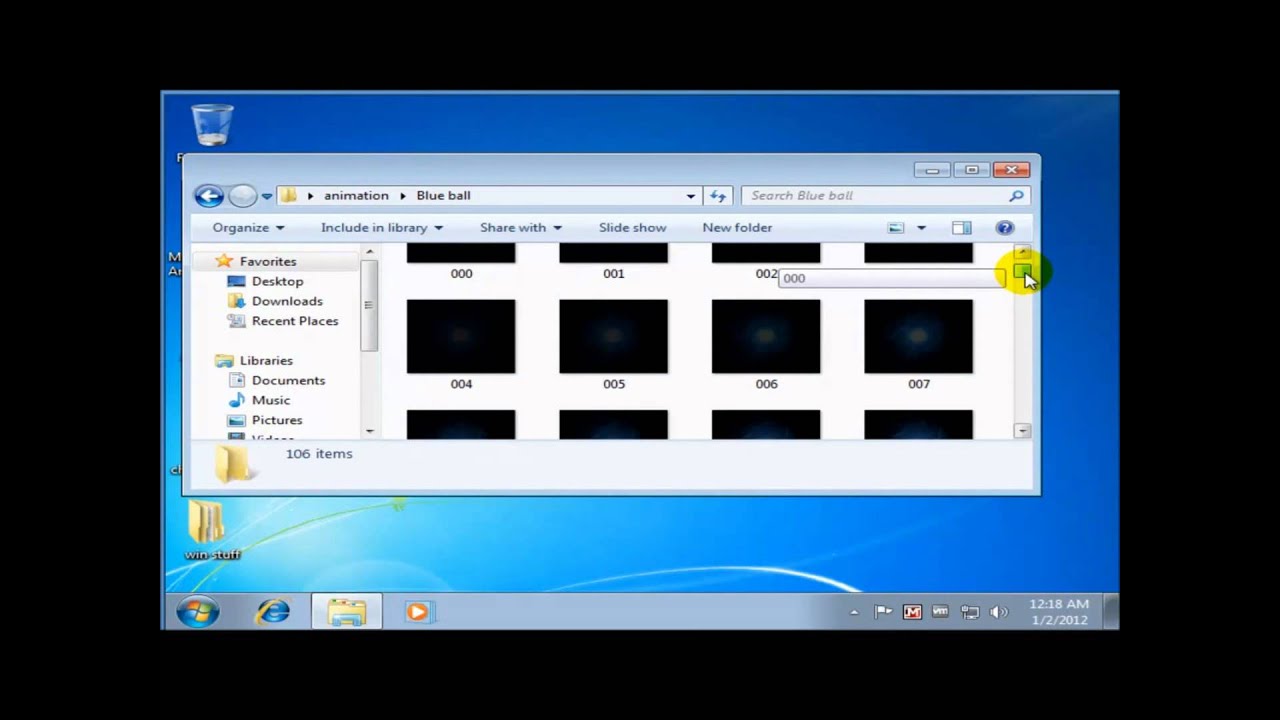The height and width of the screenshot is (720, 1280).
Task: Open the Share with dropdown
Action: click(x=521, y=228)
